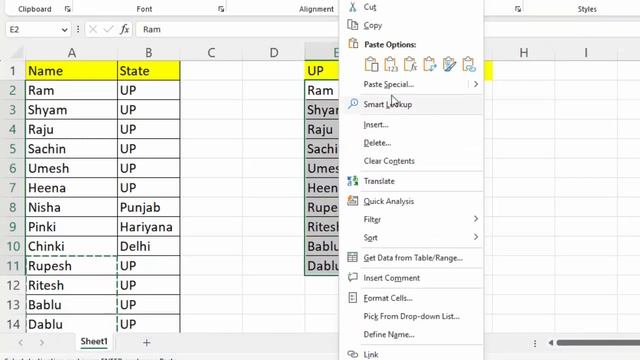Screen dimensions: 640x360
Task: Click the formula bar Enter checkmark
Action: [108, 29]
